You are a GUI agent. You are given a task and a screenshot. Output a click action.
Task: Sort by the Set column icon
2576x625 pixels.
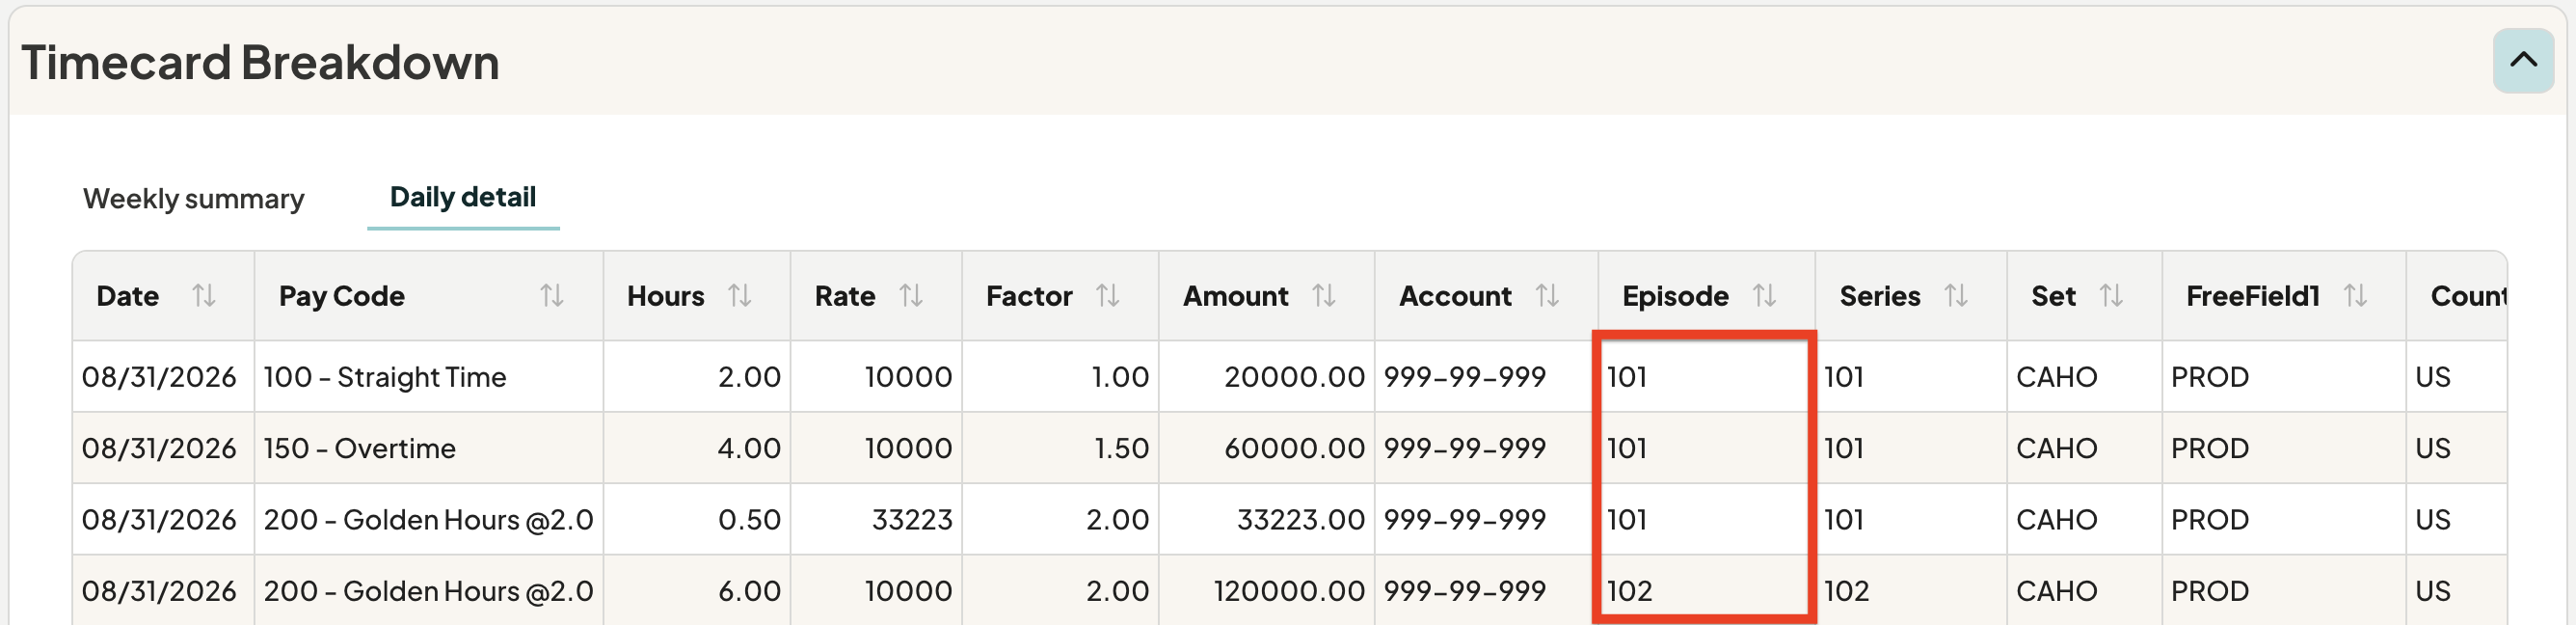pos(2111,296)
